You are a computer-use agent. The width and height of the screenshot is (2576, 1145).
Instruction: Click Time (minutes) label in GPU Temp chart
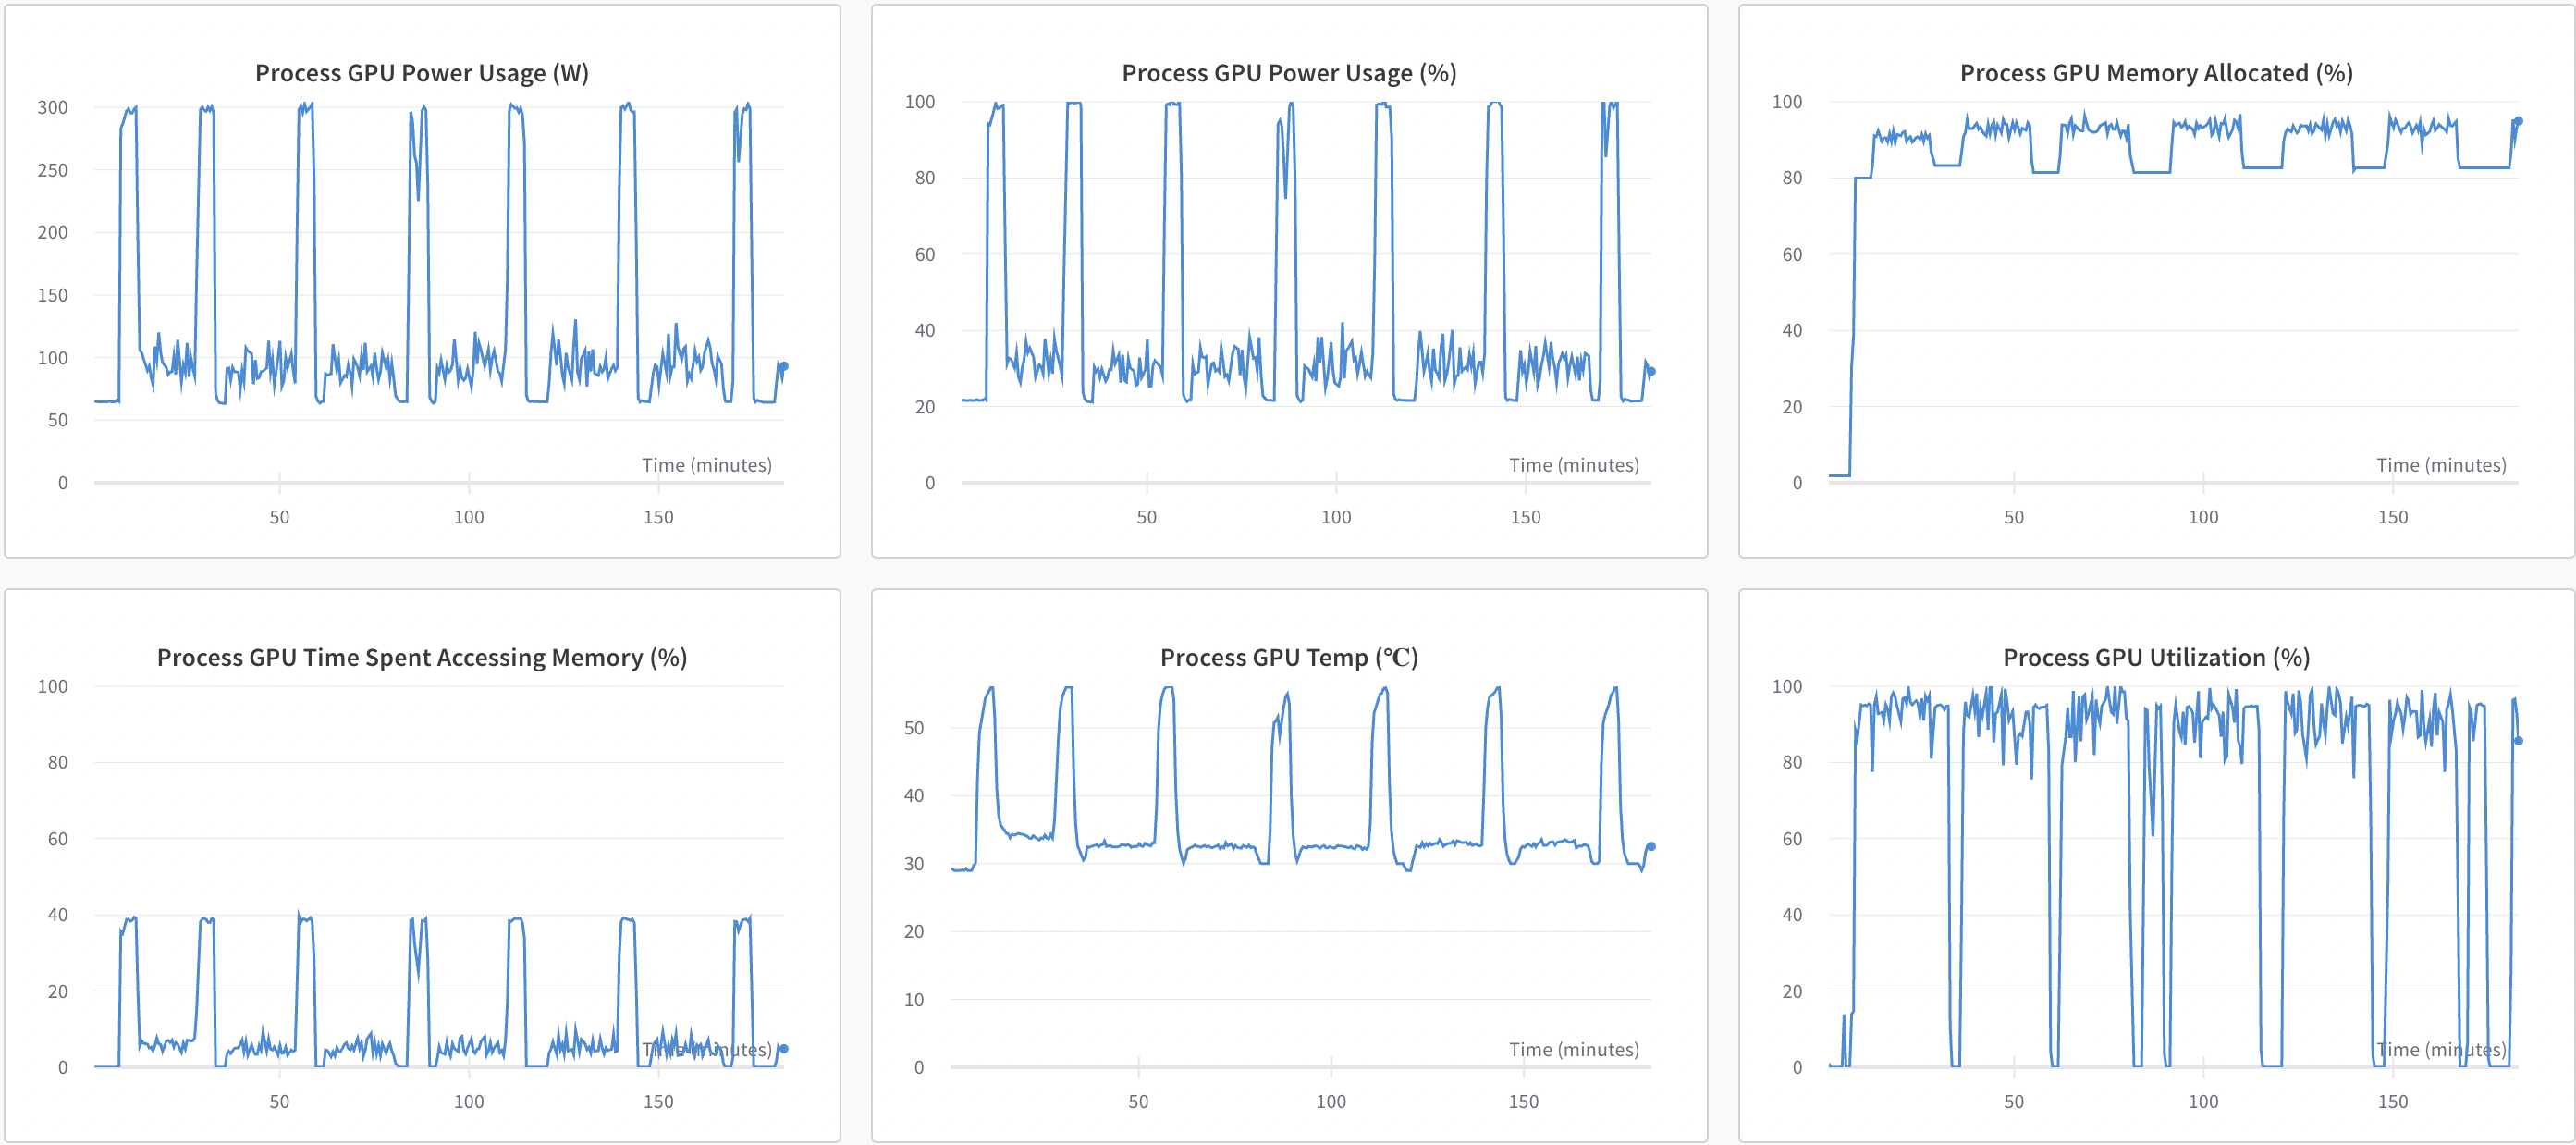[1573, 1049]
